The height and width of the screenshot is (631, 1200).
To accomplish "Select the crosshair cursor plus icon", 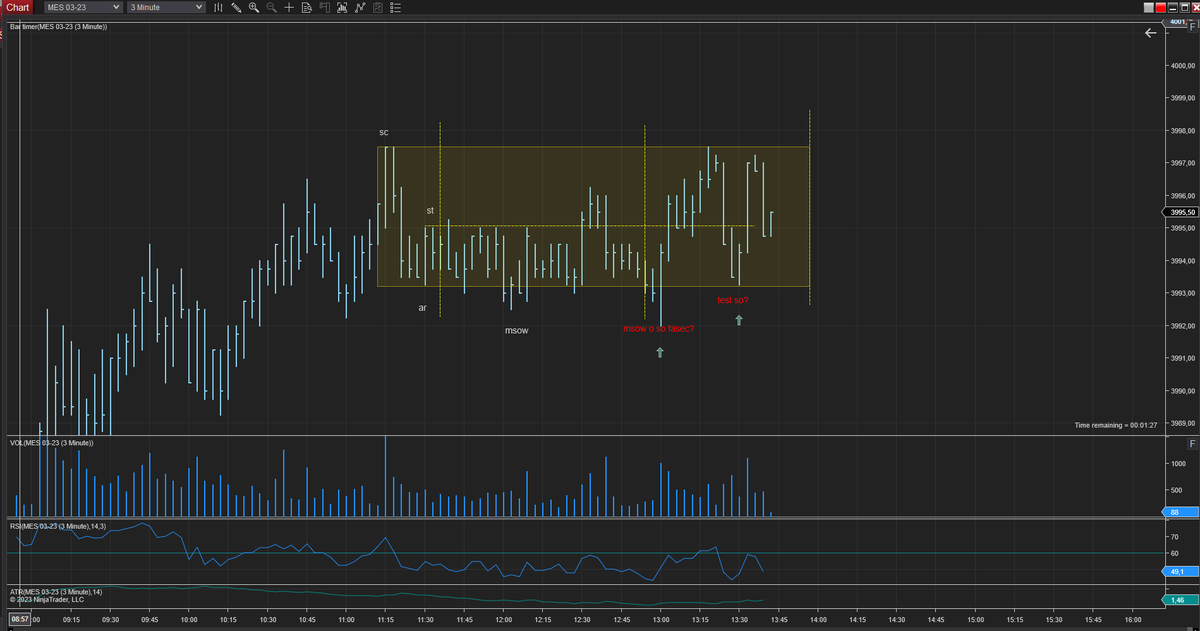I will [289, 7].
